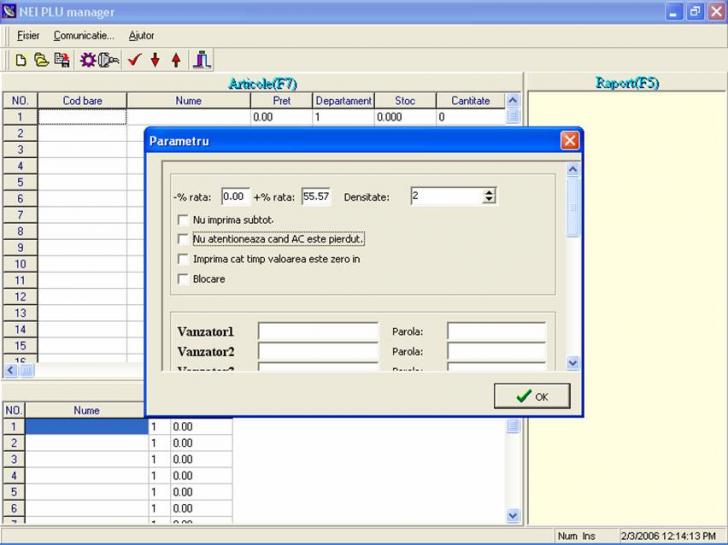Click the save file toolbar icon
The width and height of the screenshot is (728, 545).
click(62, 60)
